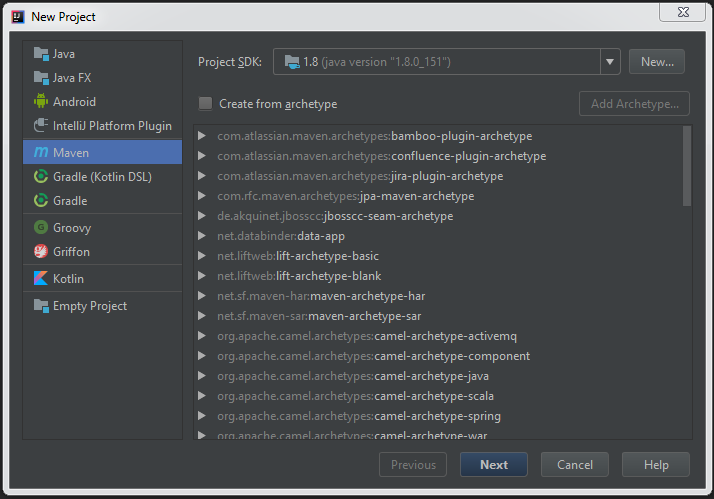Select the confluence-plugin-archetype row text
714x499 pixels.
(x=382, y=156)
